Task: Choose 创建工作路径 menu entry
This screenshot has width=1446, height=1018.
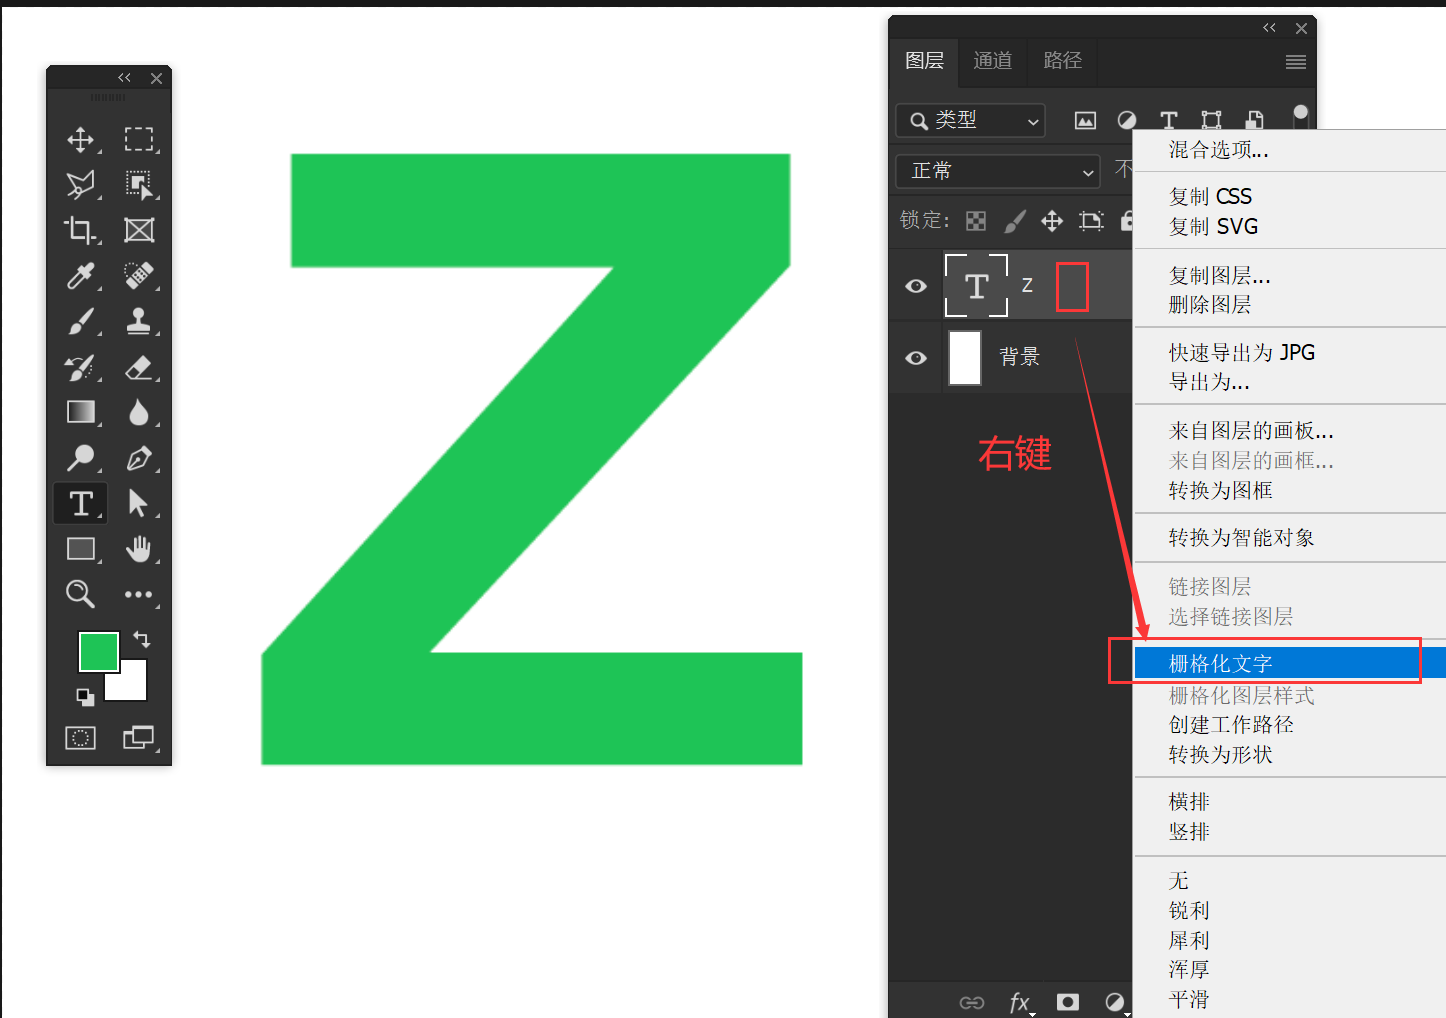Action: [x=1290, y=725]
